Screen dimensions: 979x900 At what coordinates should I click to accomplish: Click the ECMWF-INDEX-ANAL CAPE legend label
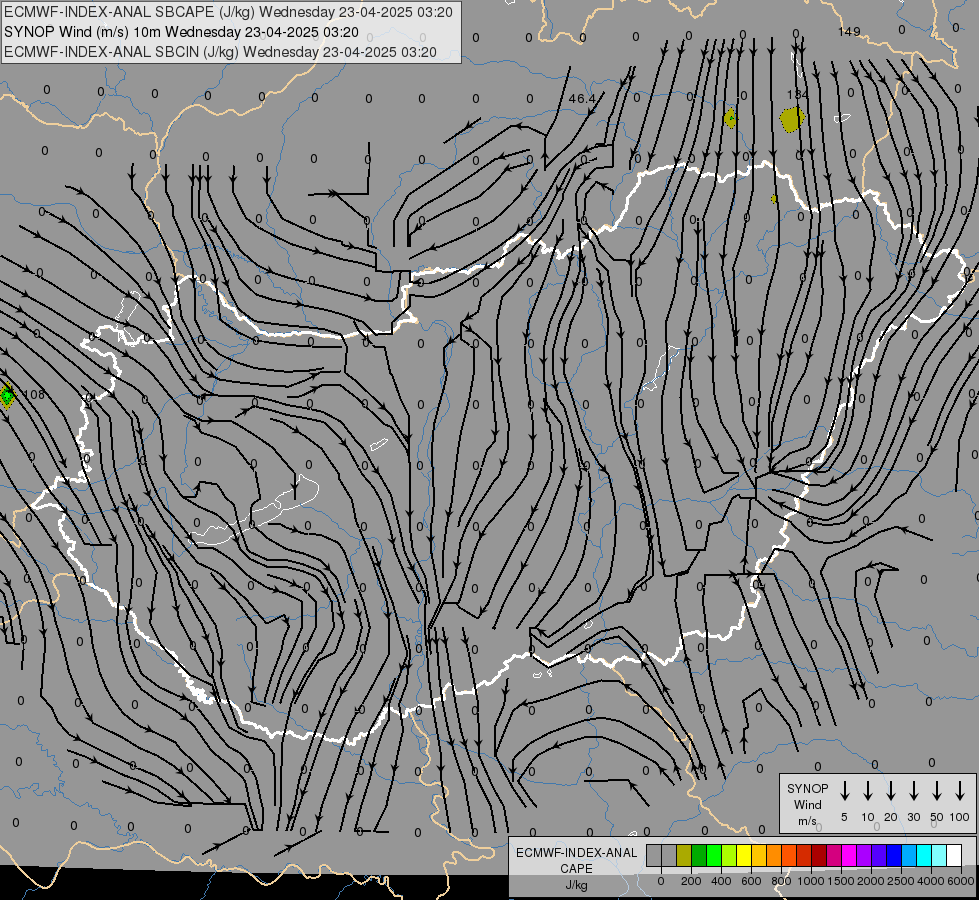click(x=576, y=861)
